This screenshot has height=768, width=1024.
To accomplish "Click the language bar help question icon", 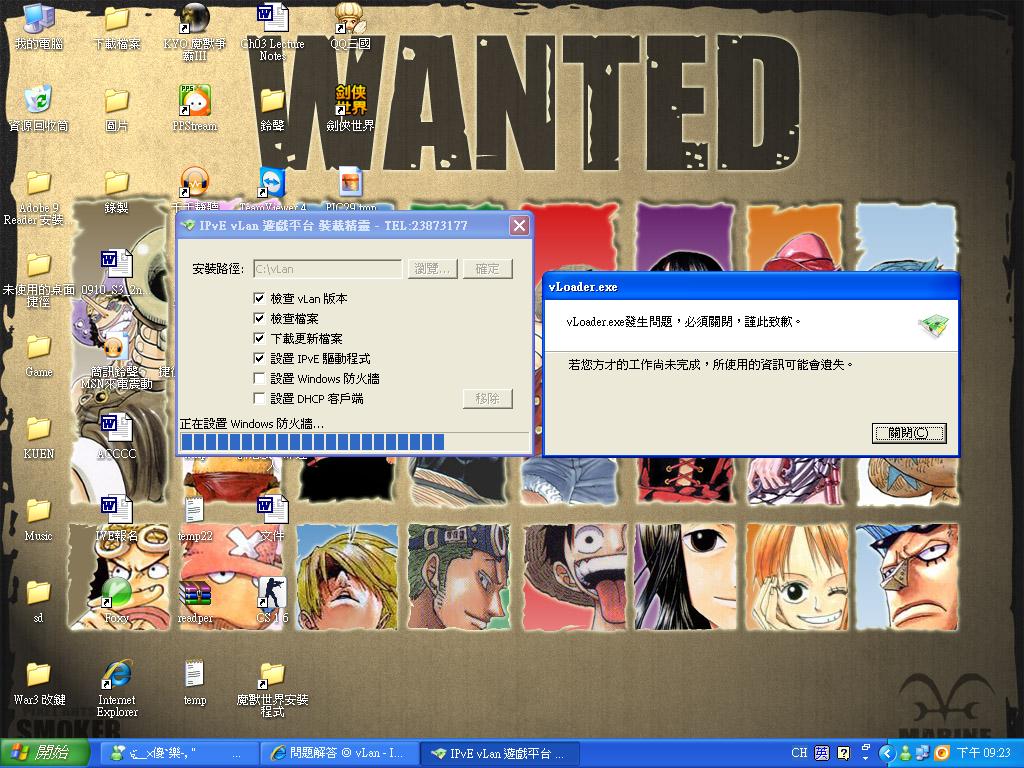I will [x=844, y=753].
